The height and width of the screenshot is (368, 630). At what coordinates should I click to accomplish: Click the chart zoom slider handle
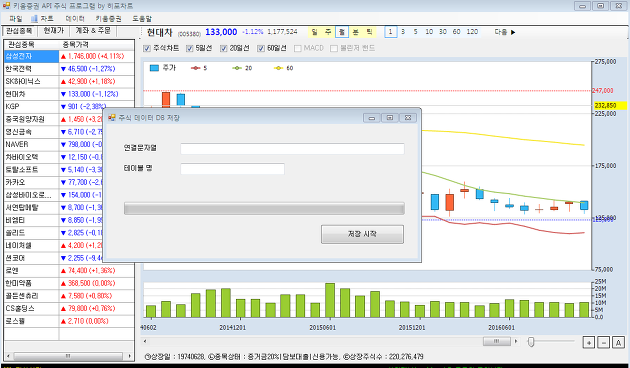point(531,342)
